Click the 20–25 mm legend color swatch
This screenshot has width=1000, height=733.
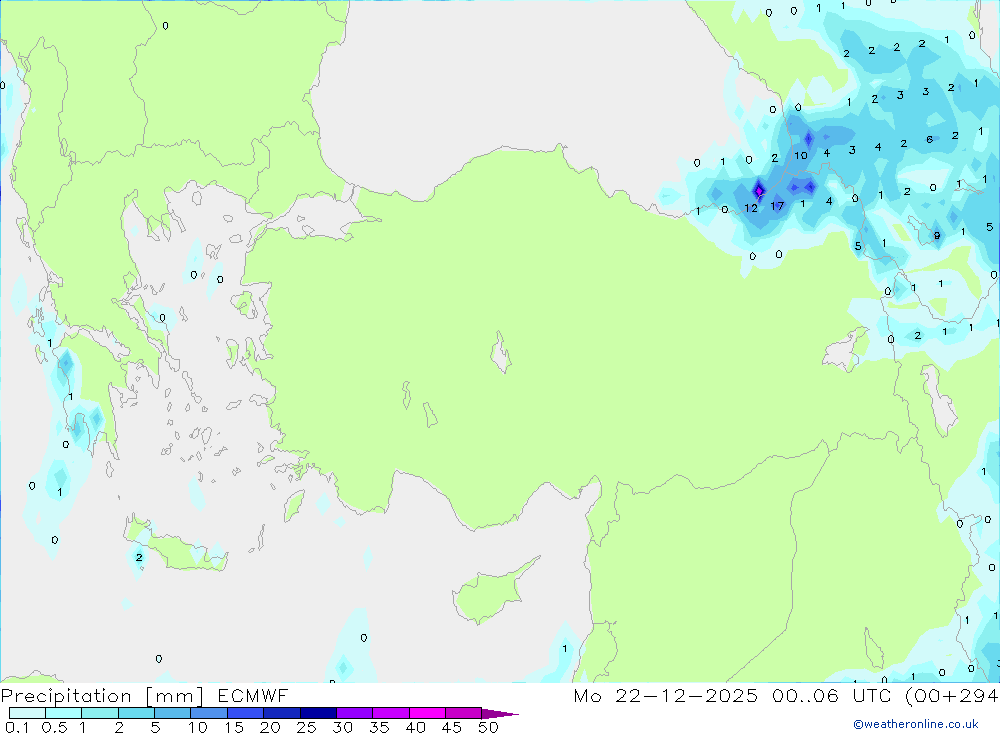point(282,713)
